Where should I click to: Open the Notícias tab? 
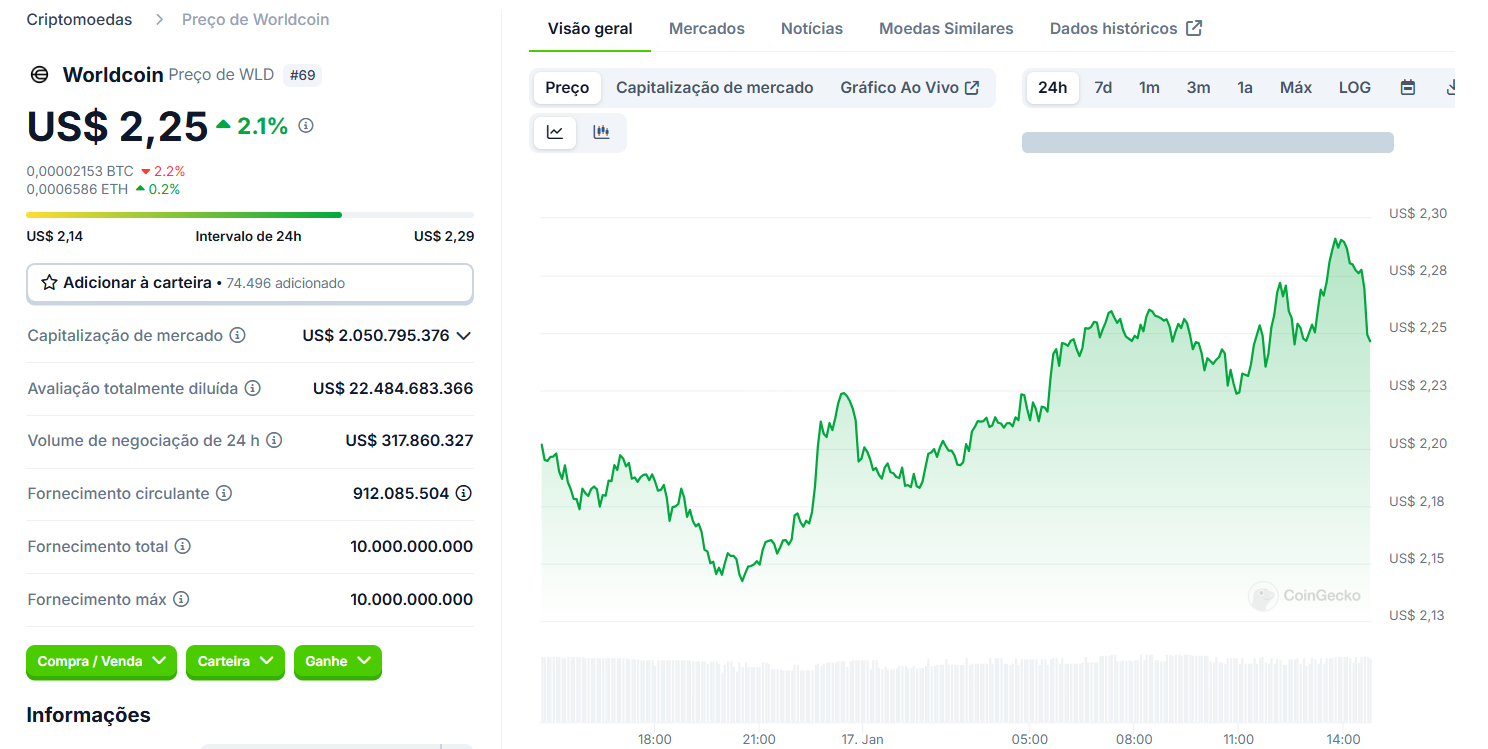pyautogui.click(x=812, y=29)
